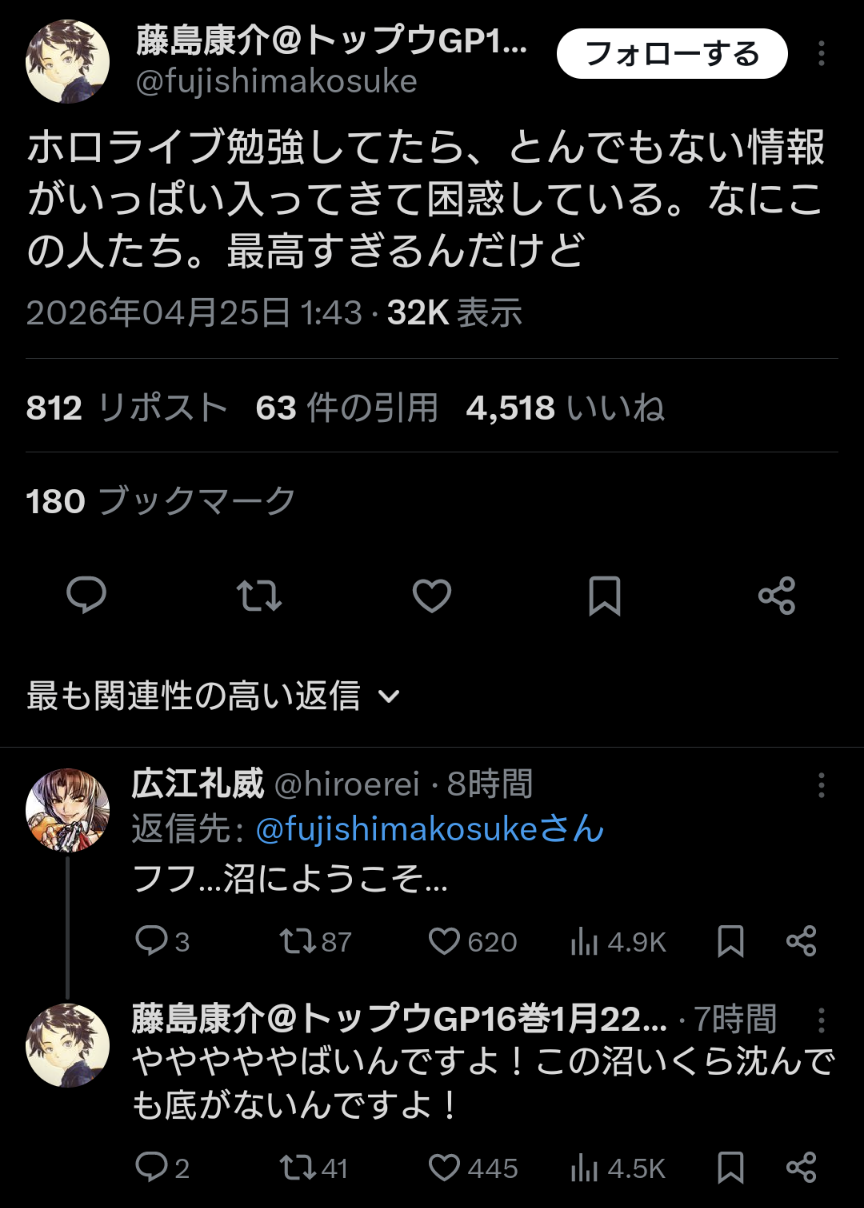View analytics for reply with 4.5K views
Viewport: 864px width, 1208px height.
(x=618, y=1168)
